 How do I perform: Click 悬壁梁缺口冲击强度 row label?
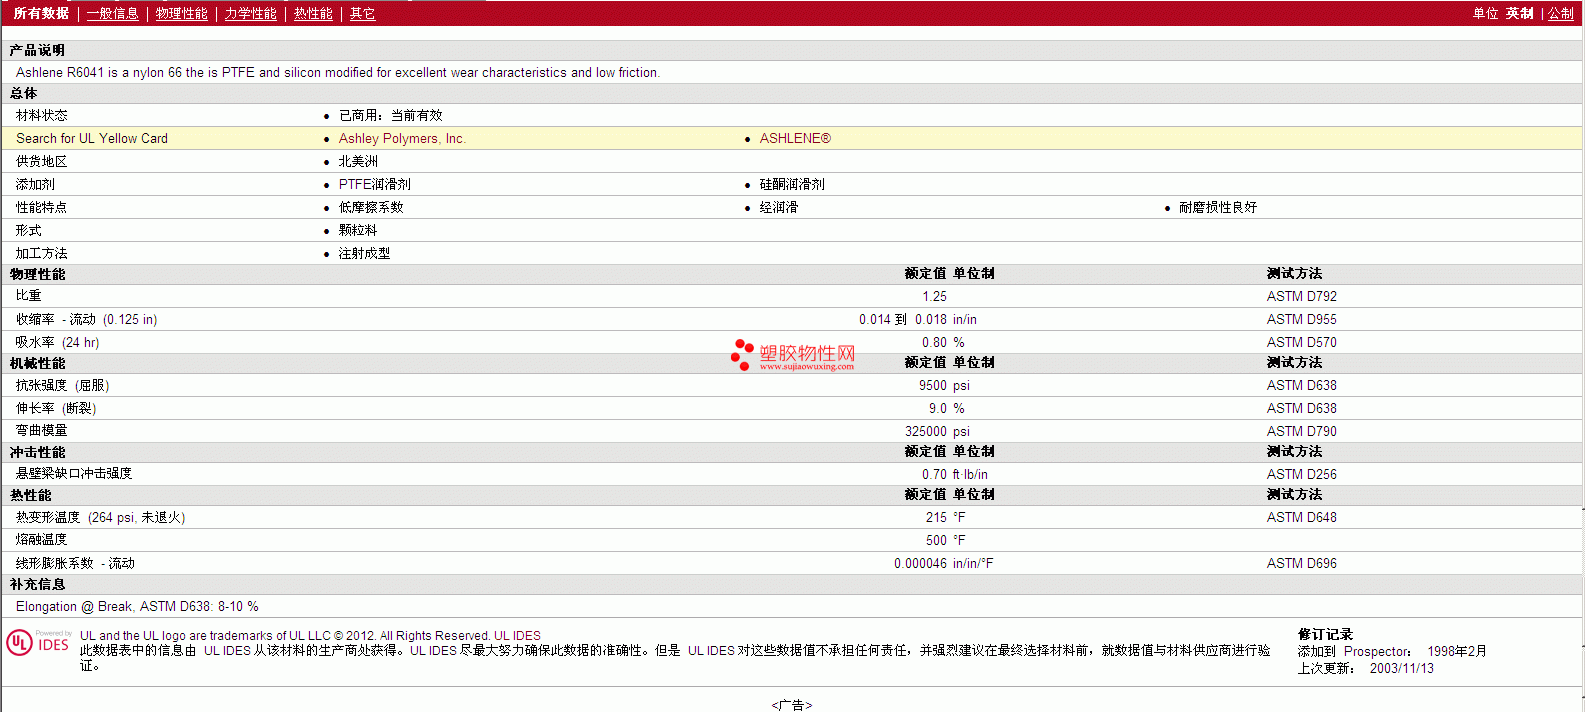click(74, 474)
